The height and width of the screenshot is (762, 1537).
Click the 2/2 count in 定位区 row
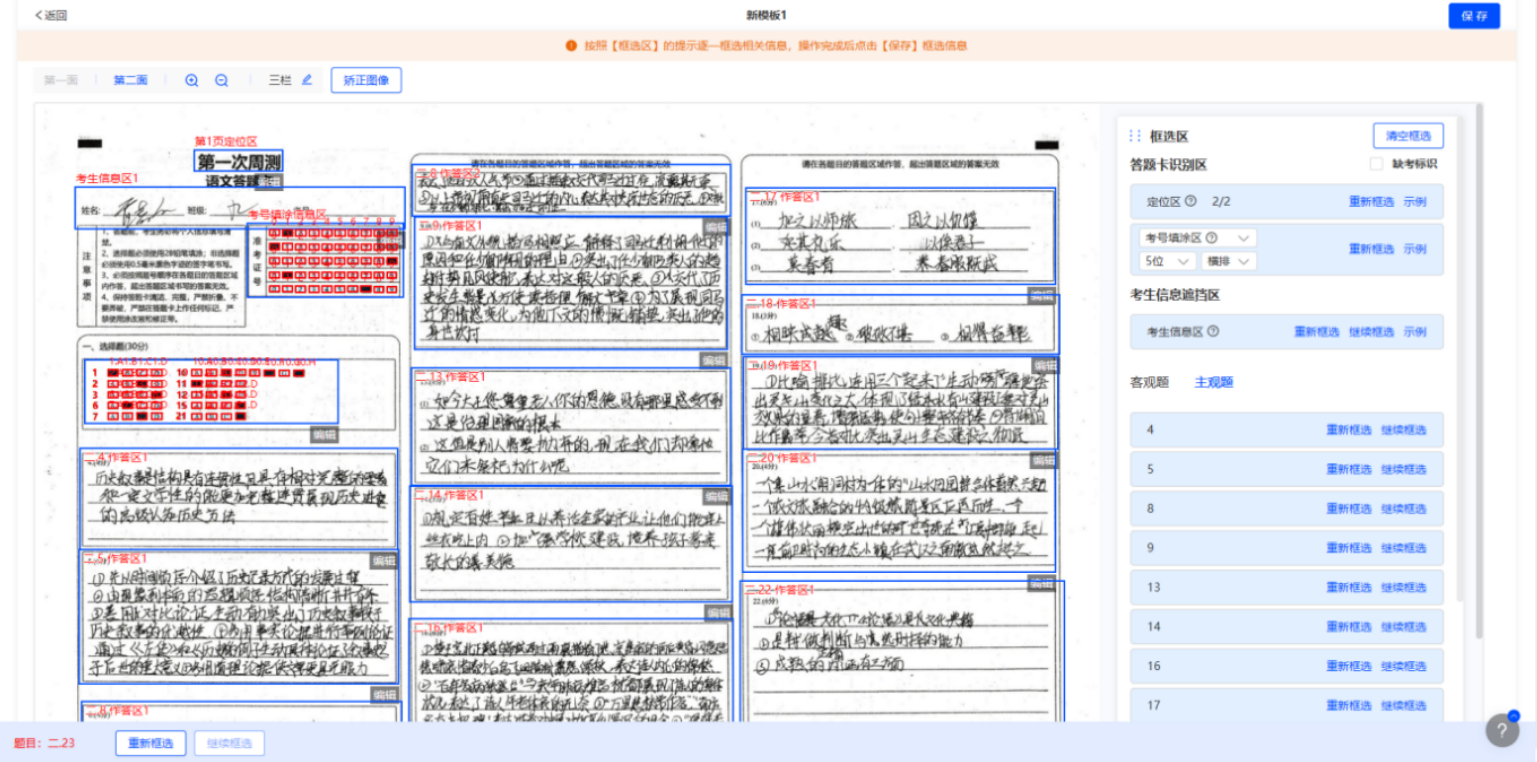[x=1220, y=201]
